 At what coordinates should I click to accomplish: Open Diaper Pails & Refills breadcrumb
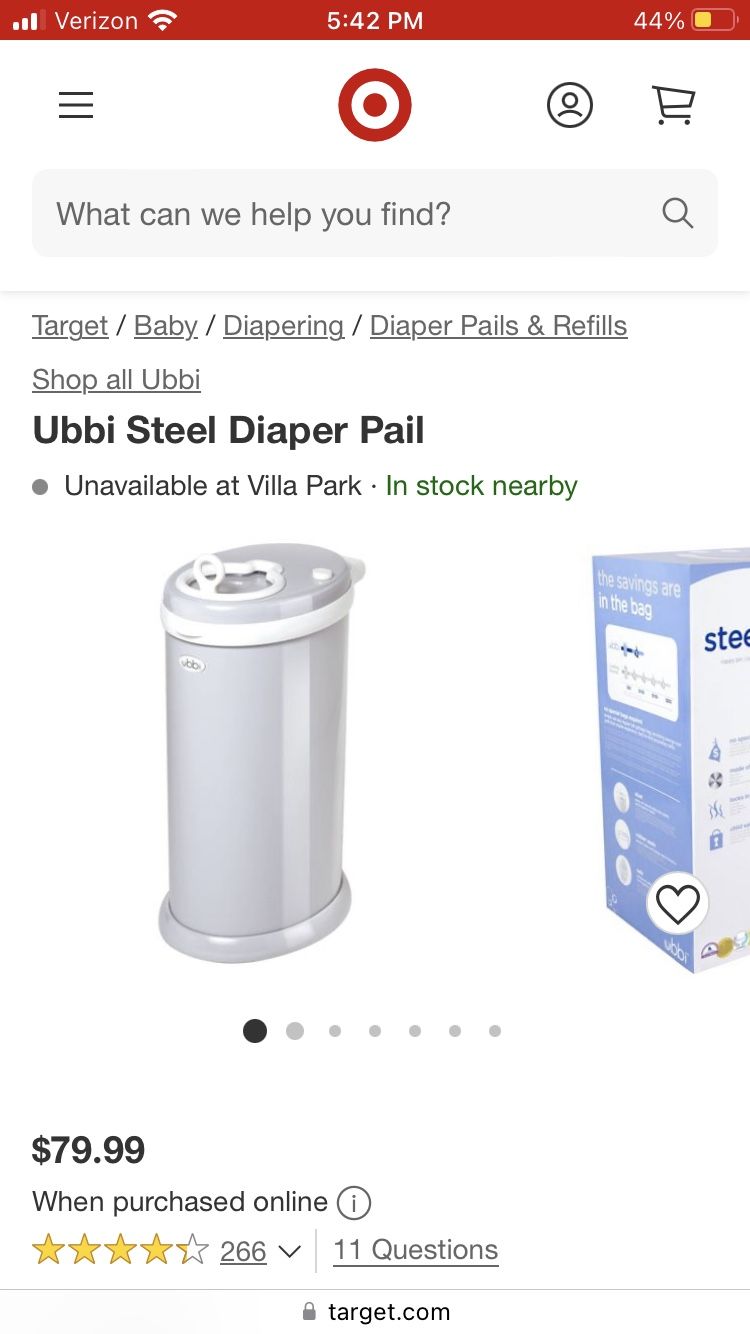coord(499,326)
